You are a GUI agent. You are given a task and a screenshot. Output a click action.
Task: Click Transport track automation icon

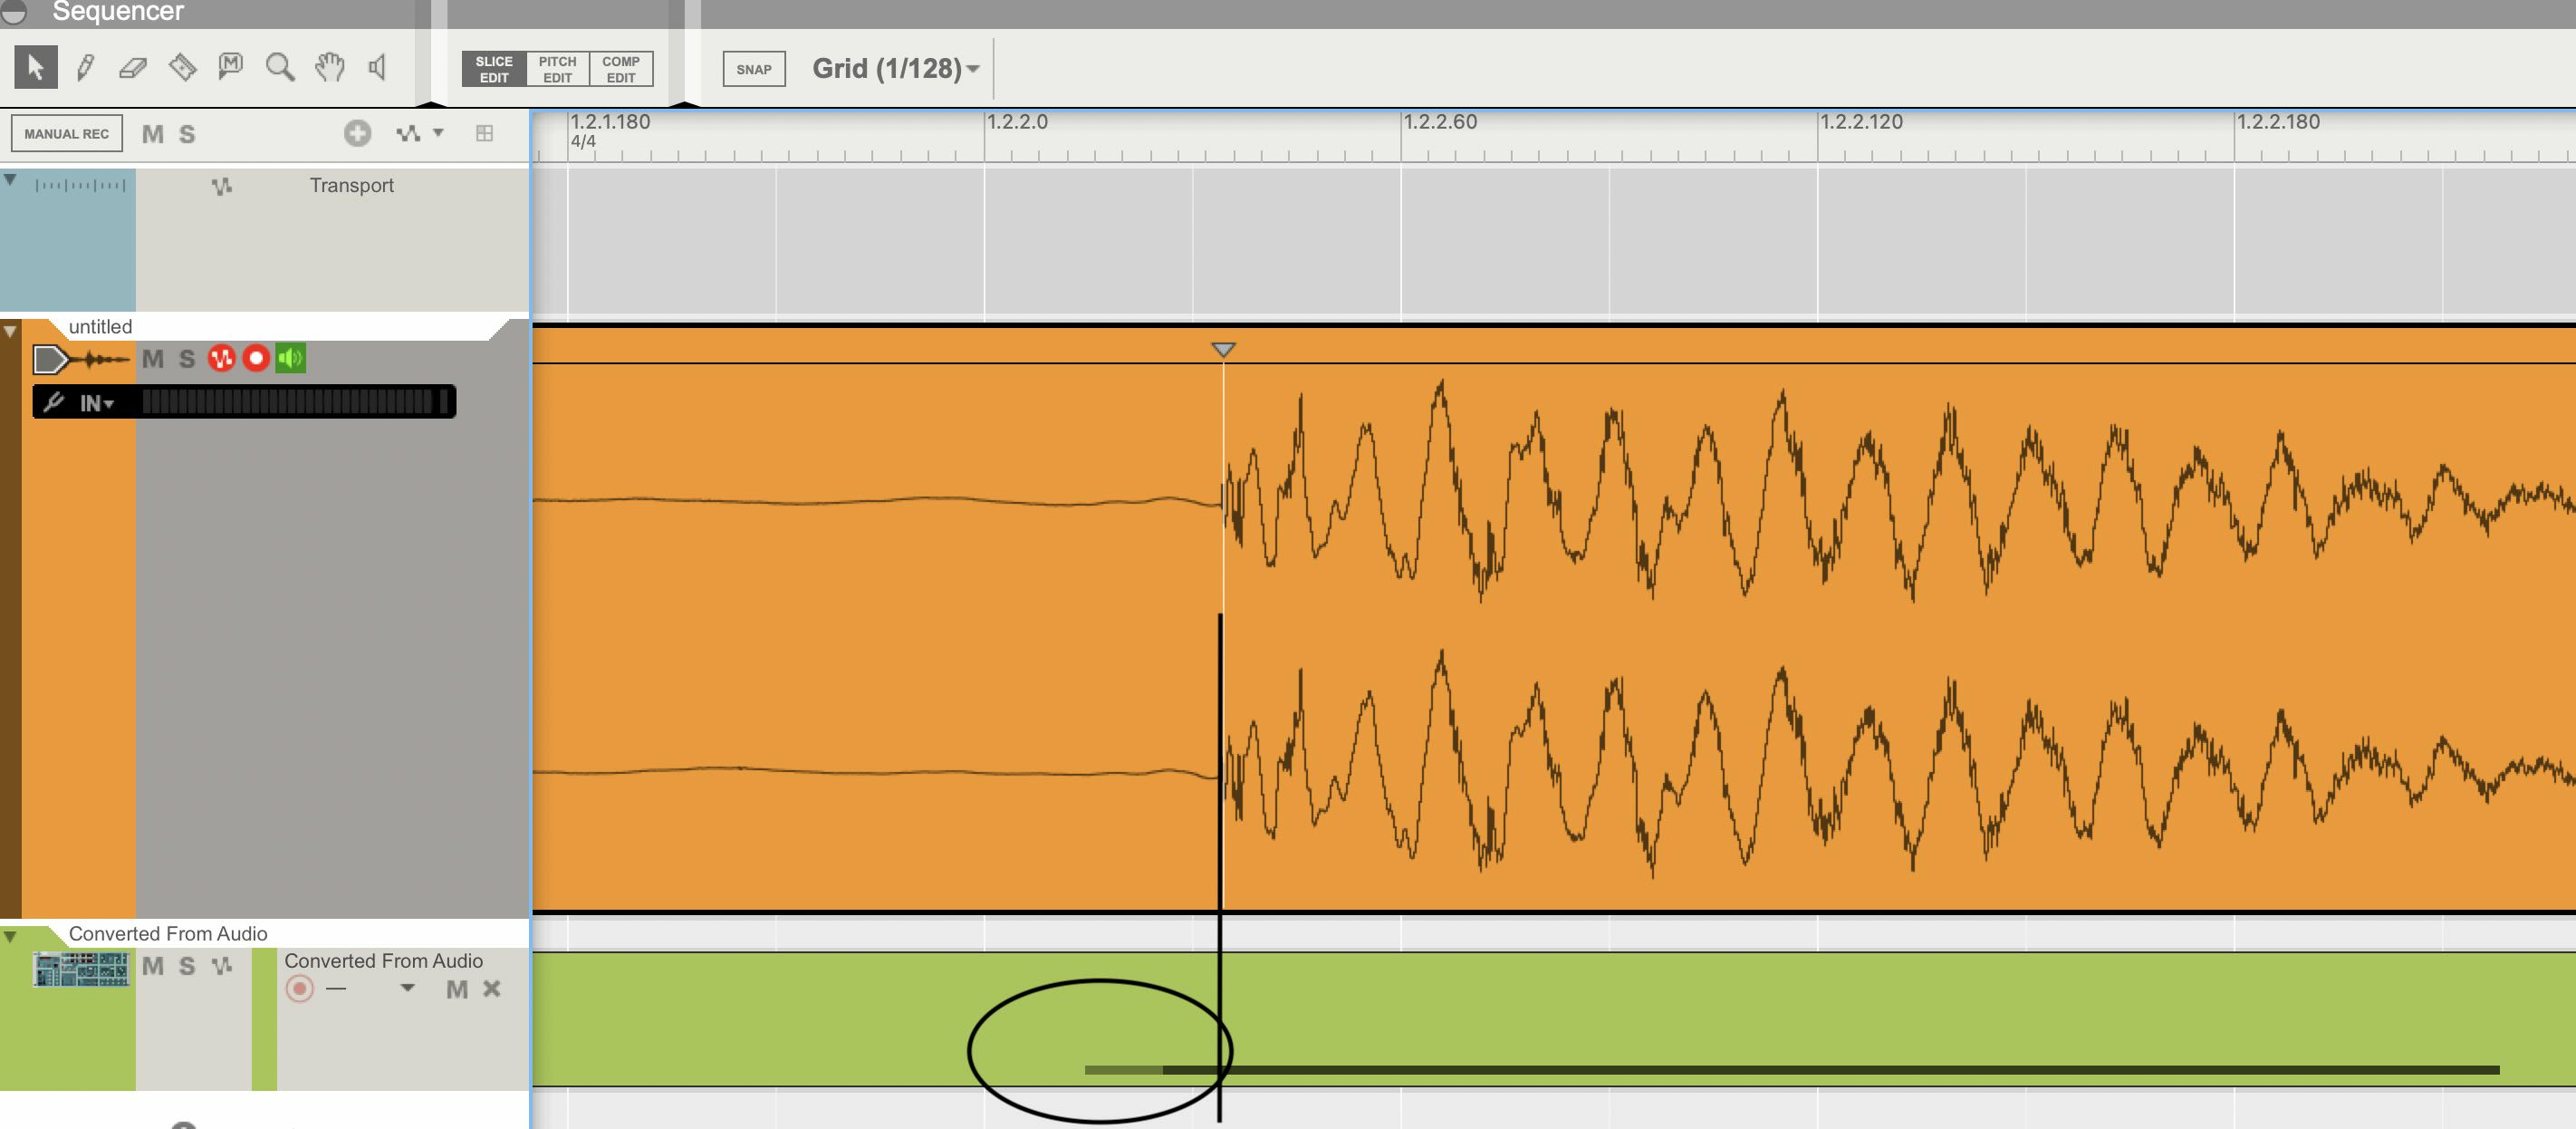click(222, 186)
